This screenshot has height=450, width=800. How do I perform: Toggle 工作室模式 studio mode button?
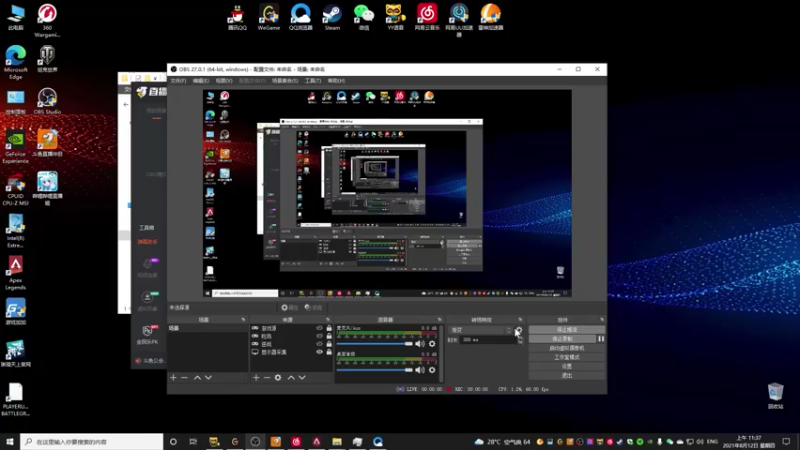pos(567,357)
